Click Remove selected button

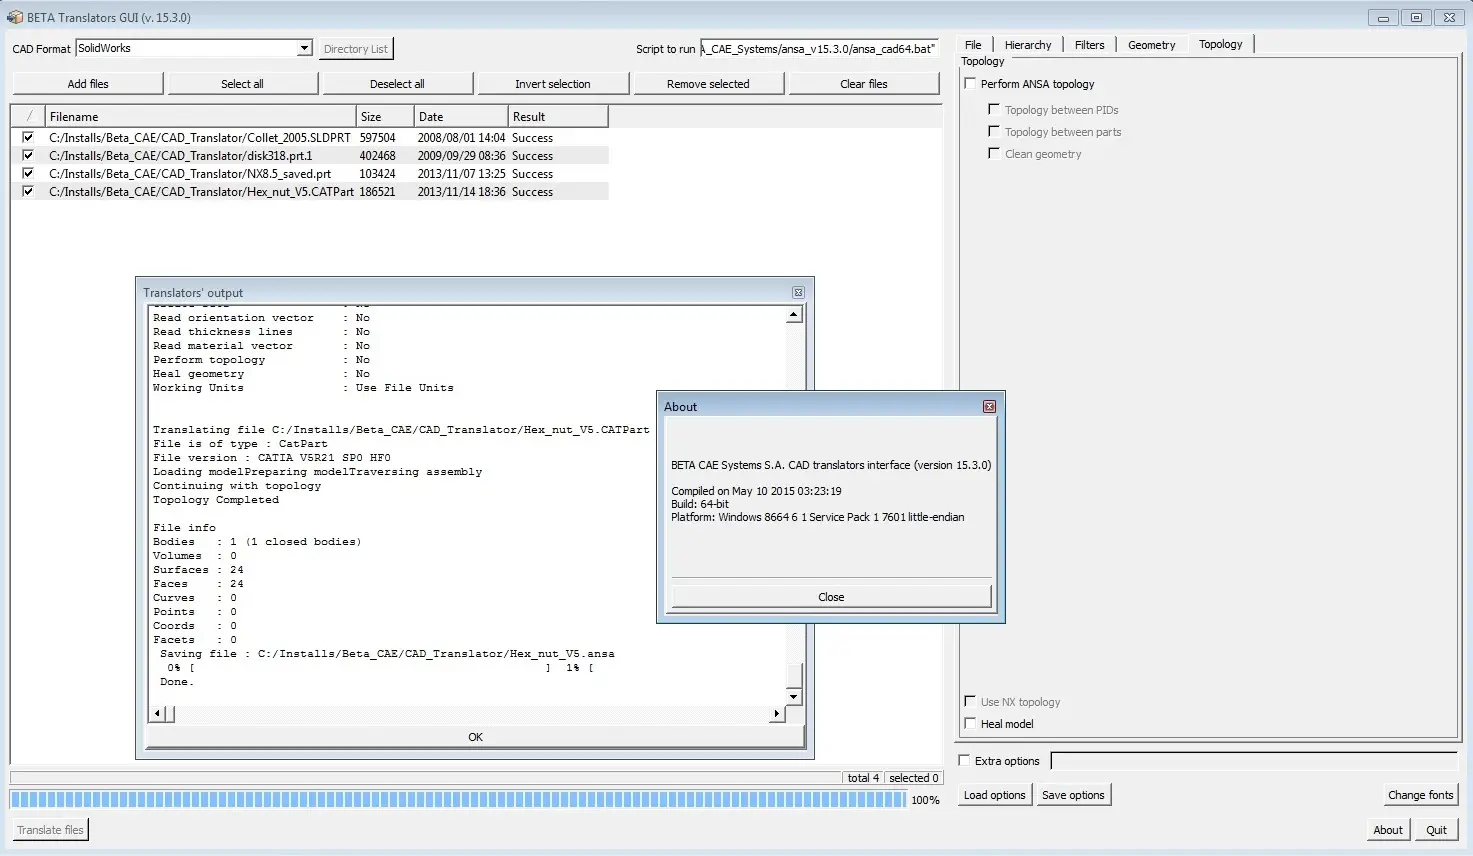click(708, 84)
